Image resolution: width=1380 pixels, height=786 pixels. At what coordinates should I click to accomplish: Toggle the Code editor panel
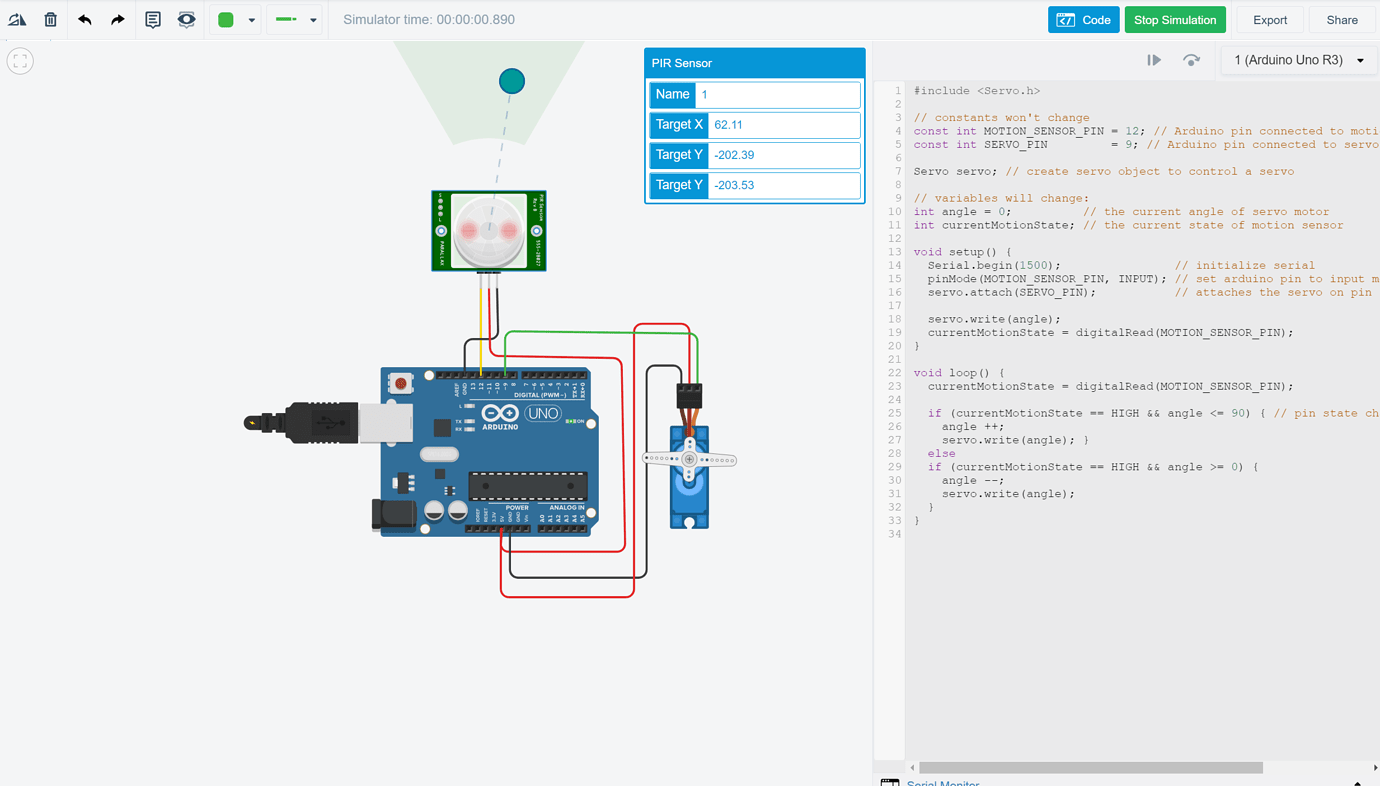(1083, 20)
